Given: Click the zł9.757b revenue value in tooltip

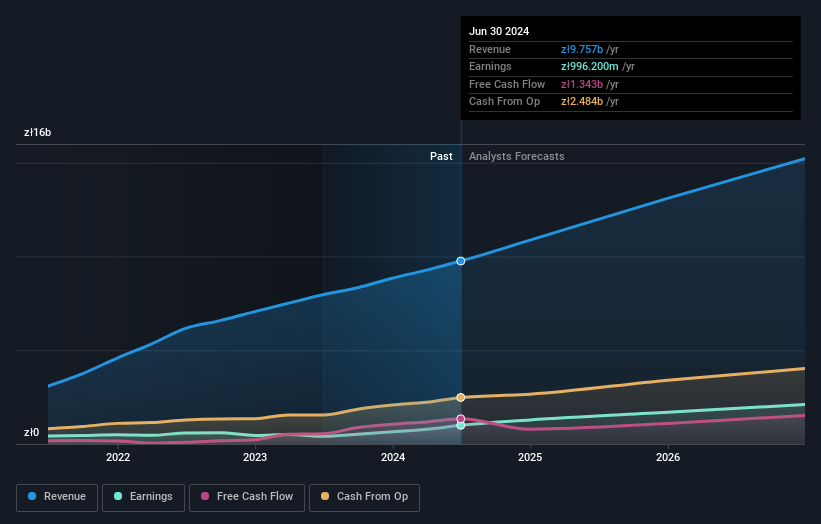Looking at the screenshot, I should [582, 49].
